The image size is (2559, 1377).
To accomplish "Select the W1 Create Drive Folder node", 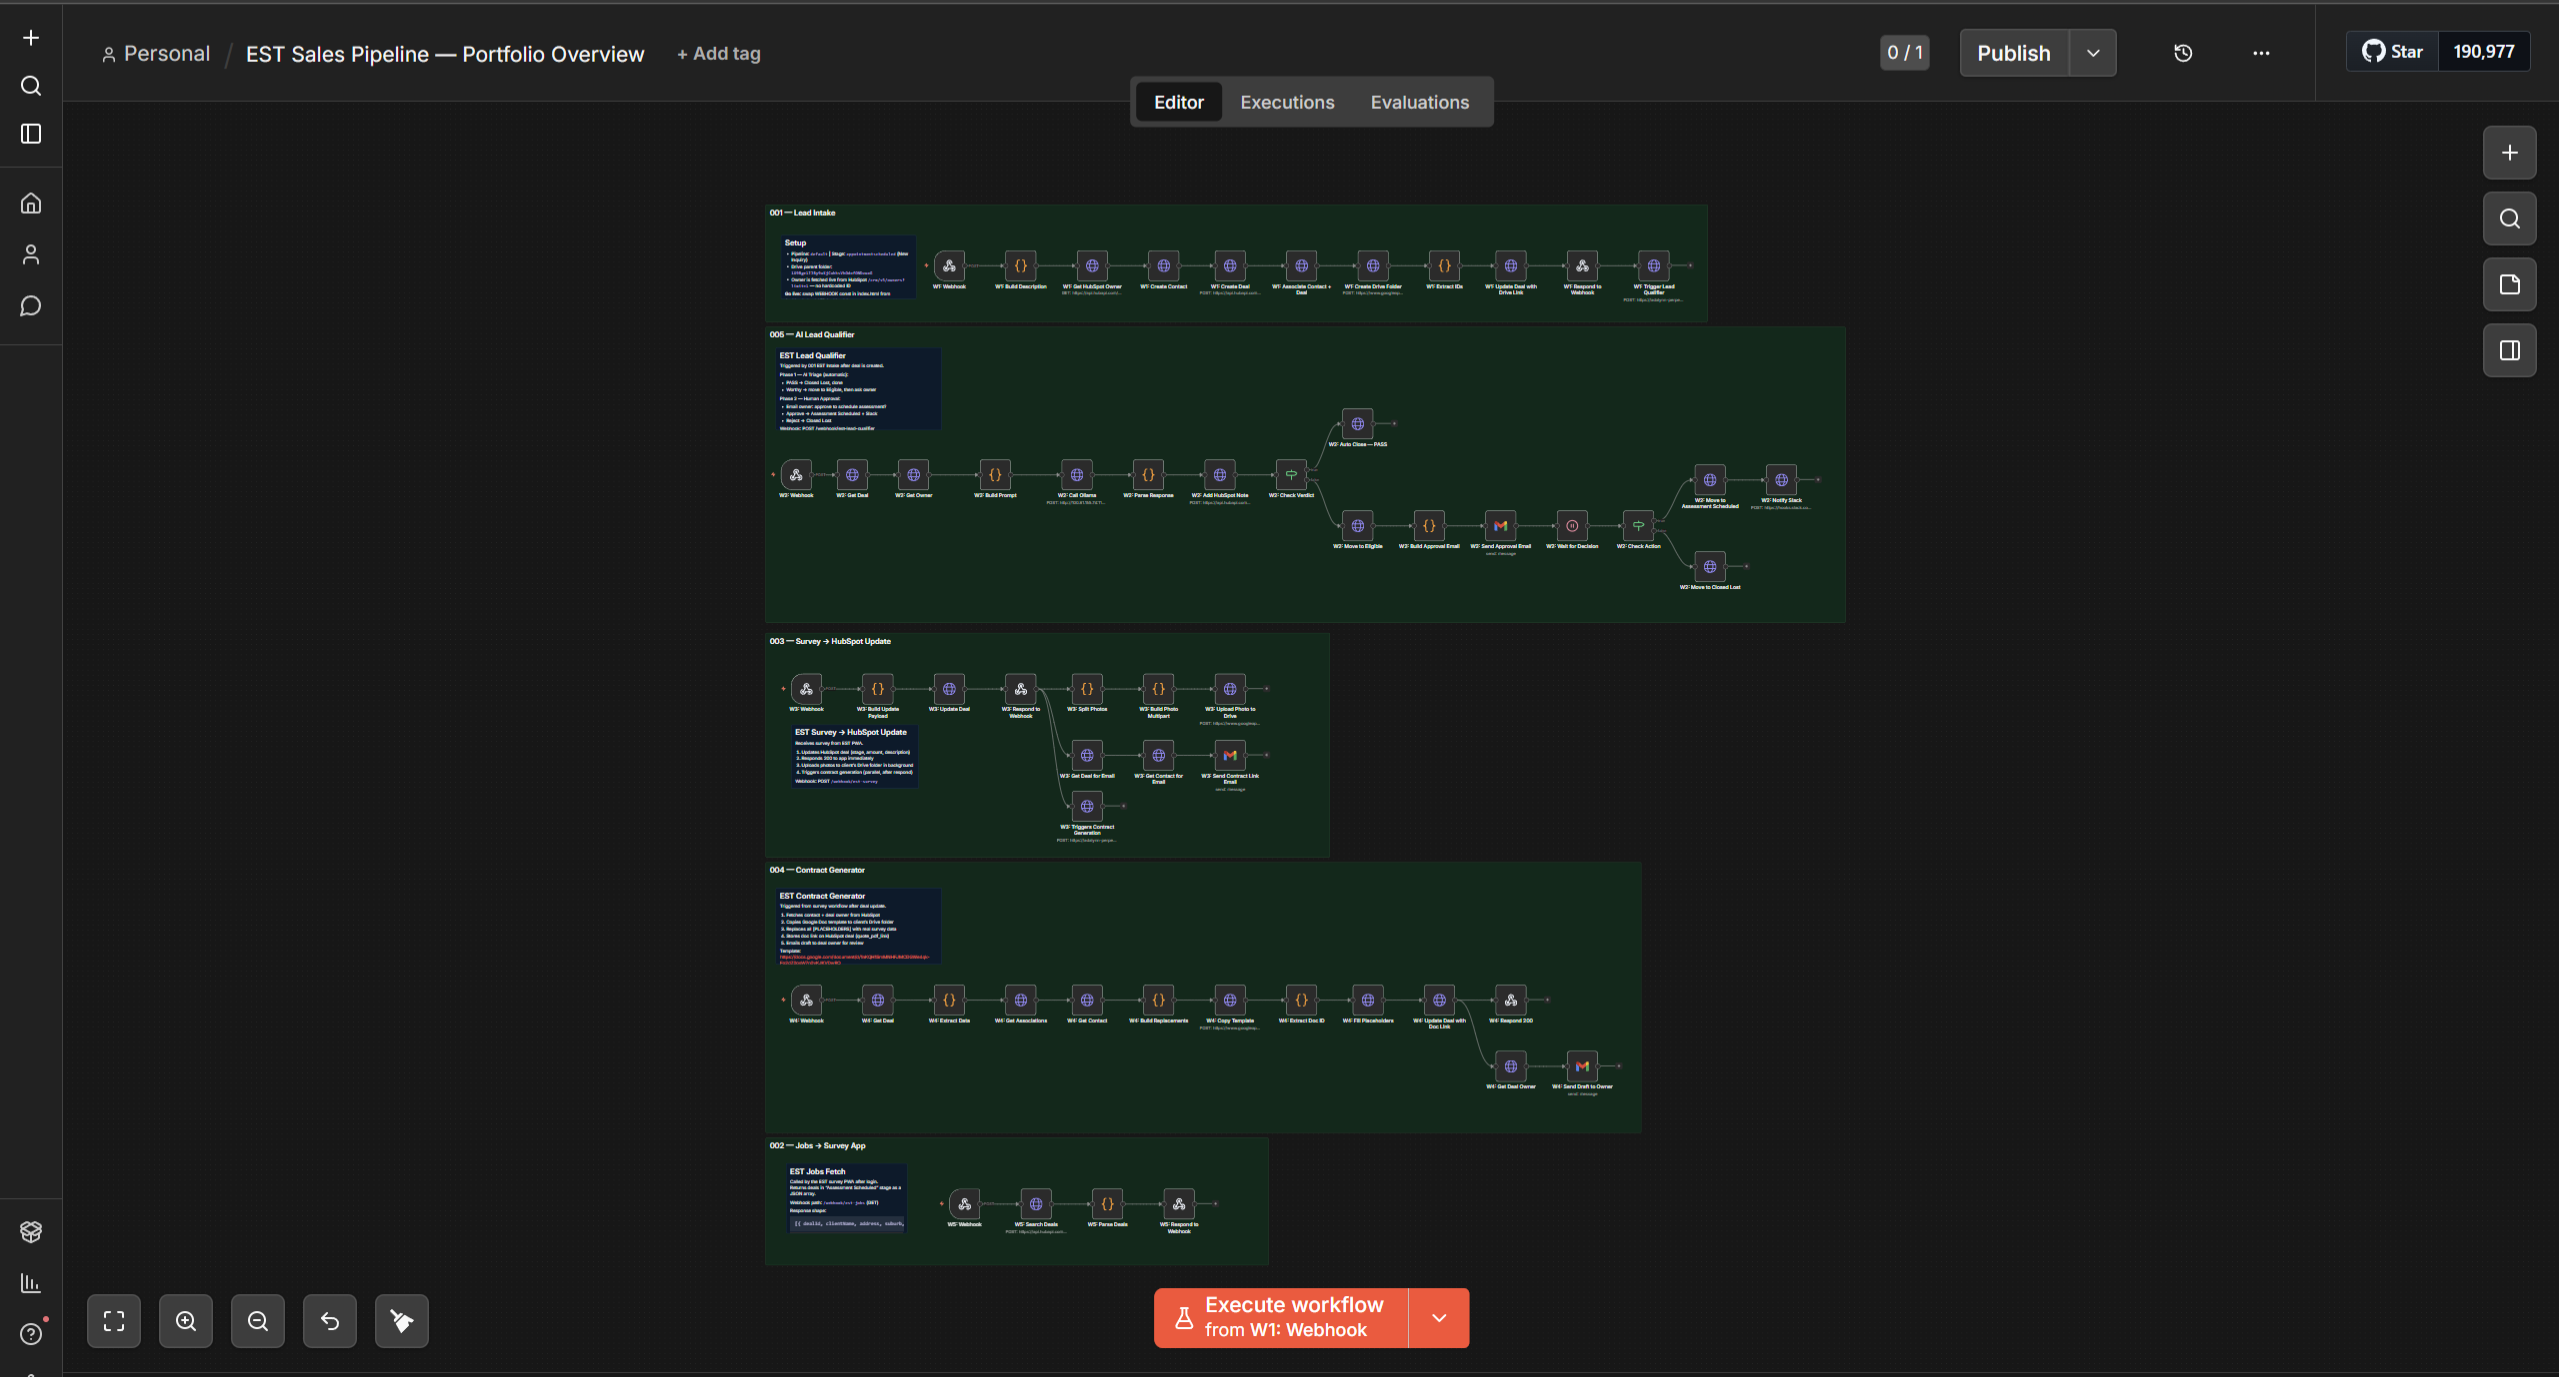I will click(1373, 266).
